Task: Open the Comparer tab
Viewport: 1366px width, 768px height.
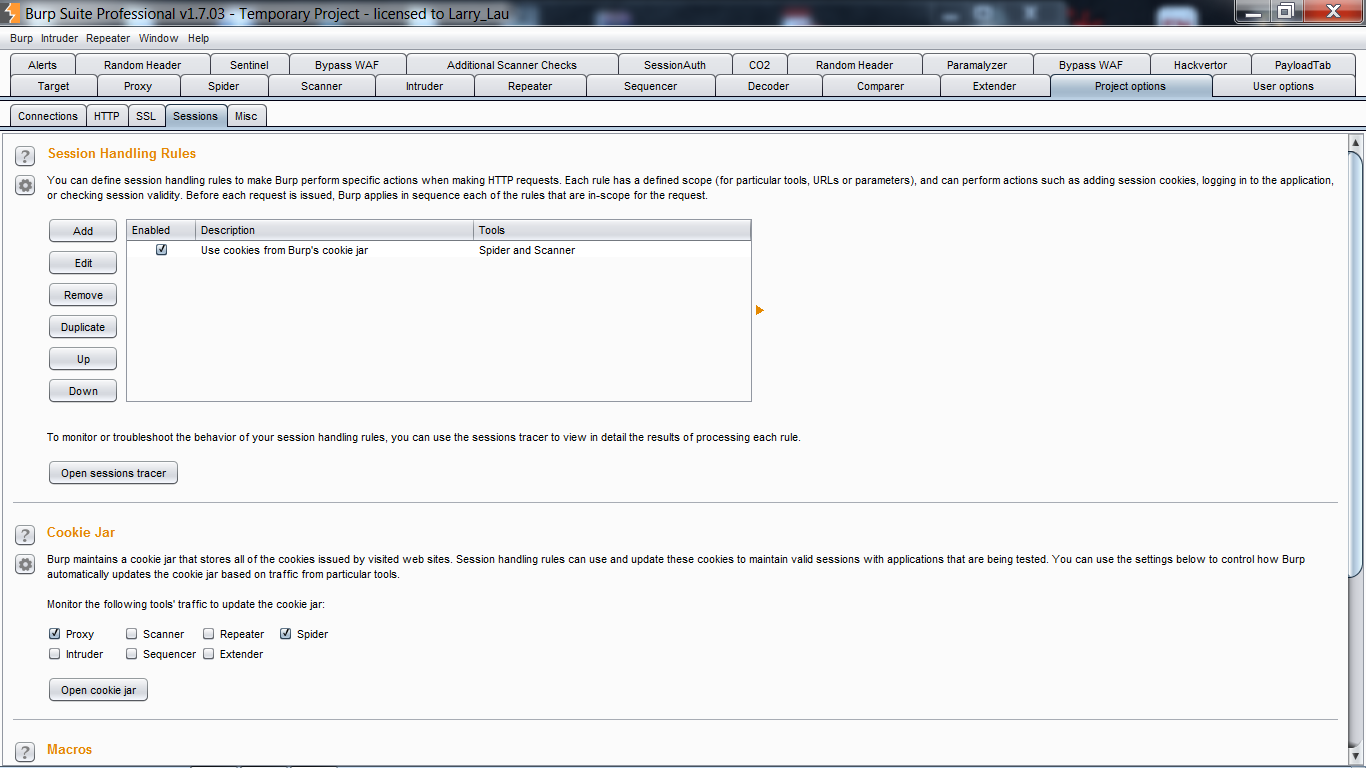Action: point(881,86)
